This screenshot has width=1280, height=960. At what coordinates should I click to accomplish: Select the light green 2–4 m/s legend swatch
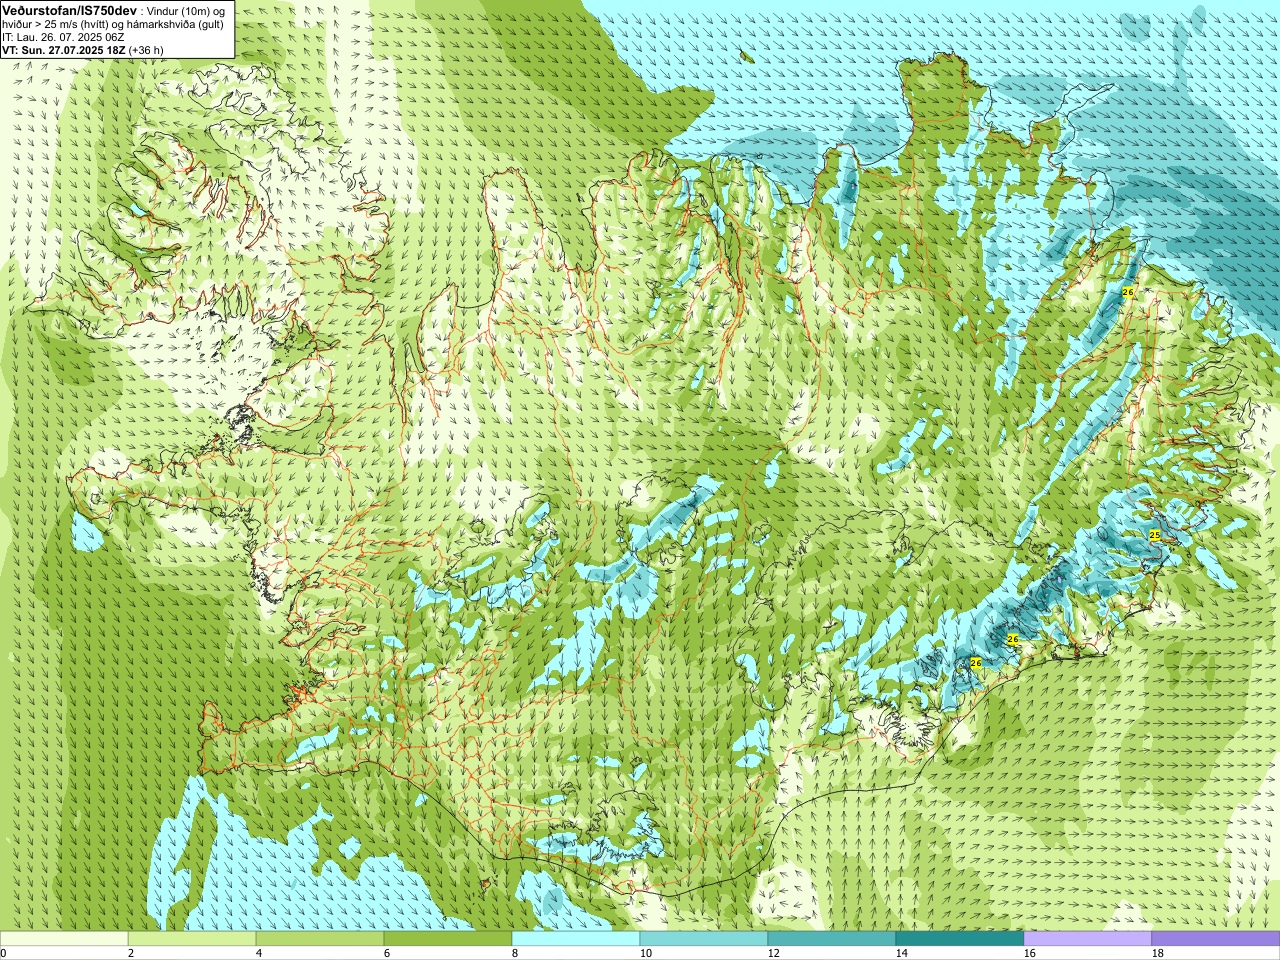(x=192, y=939)
